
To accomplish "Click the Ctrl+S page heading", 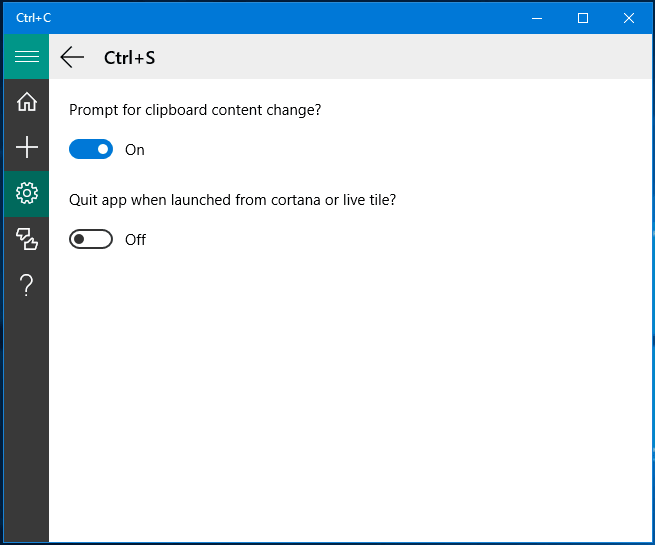I will coord(129,58).
